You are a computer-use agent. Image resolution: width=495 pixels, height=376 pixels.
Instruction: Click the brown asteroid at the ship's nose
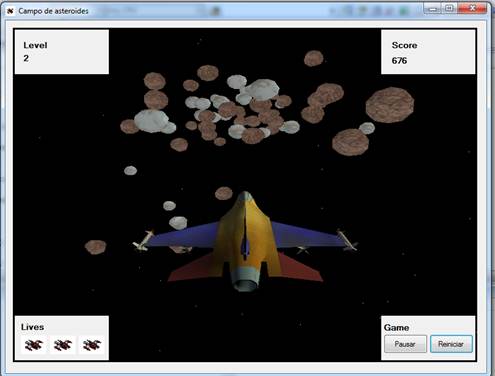point(224,193)
